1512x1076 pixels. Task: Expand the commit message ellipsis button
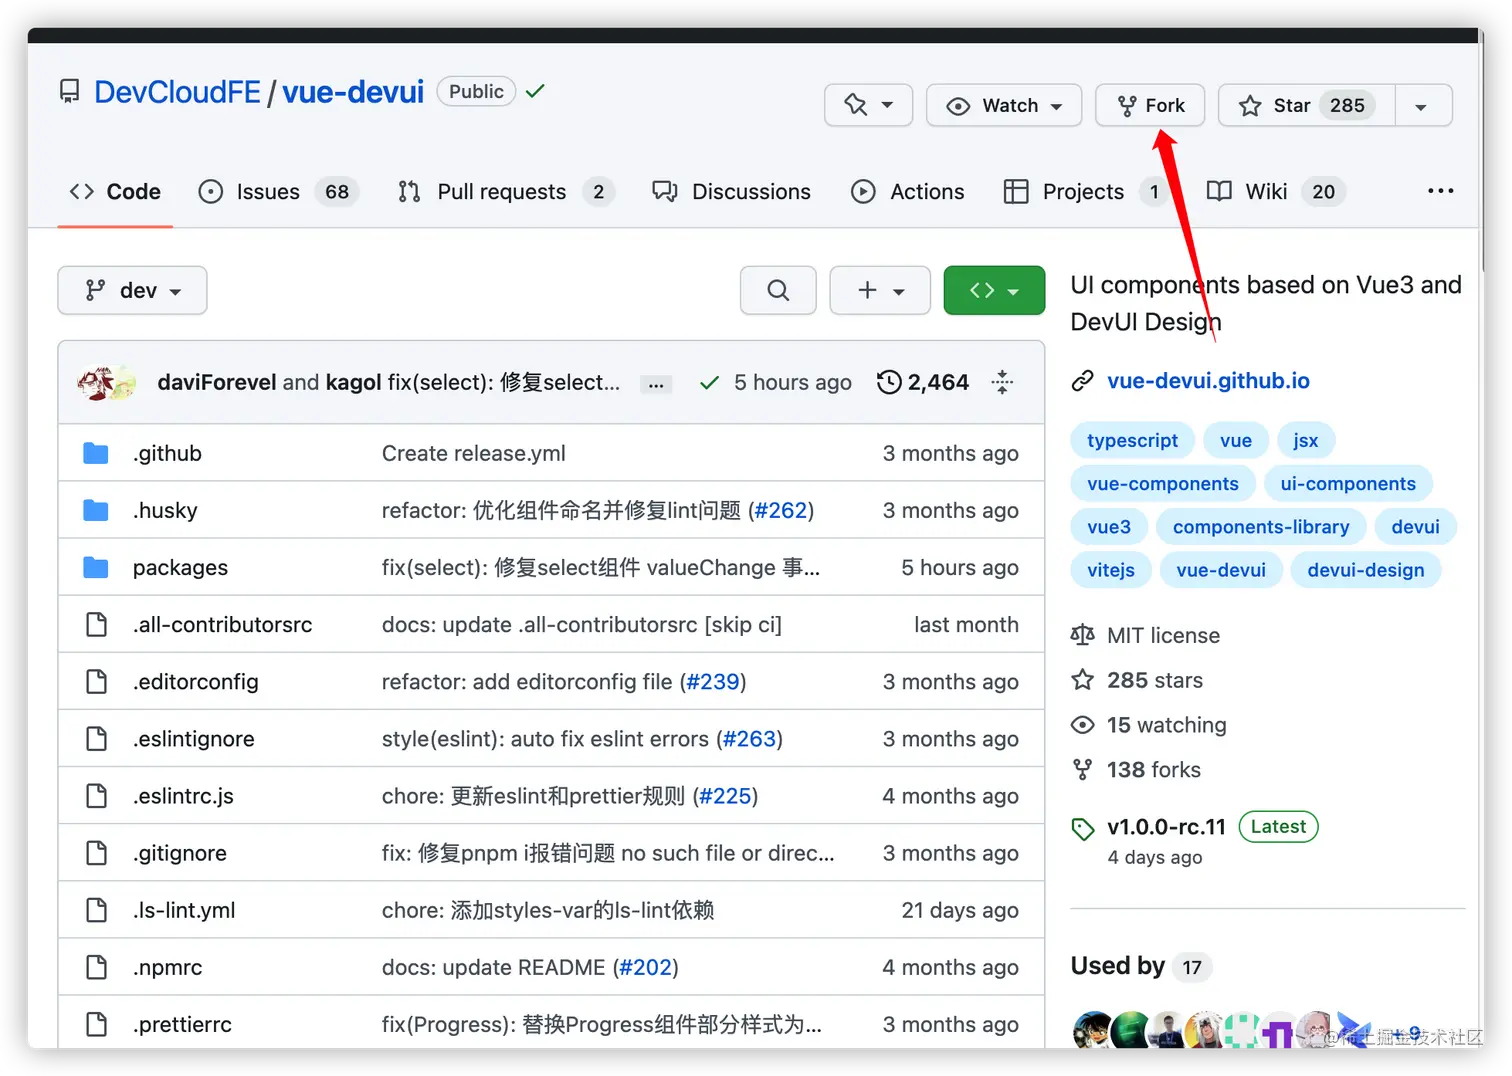656,384
